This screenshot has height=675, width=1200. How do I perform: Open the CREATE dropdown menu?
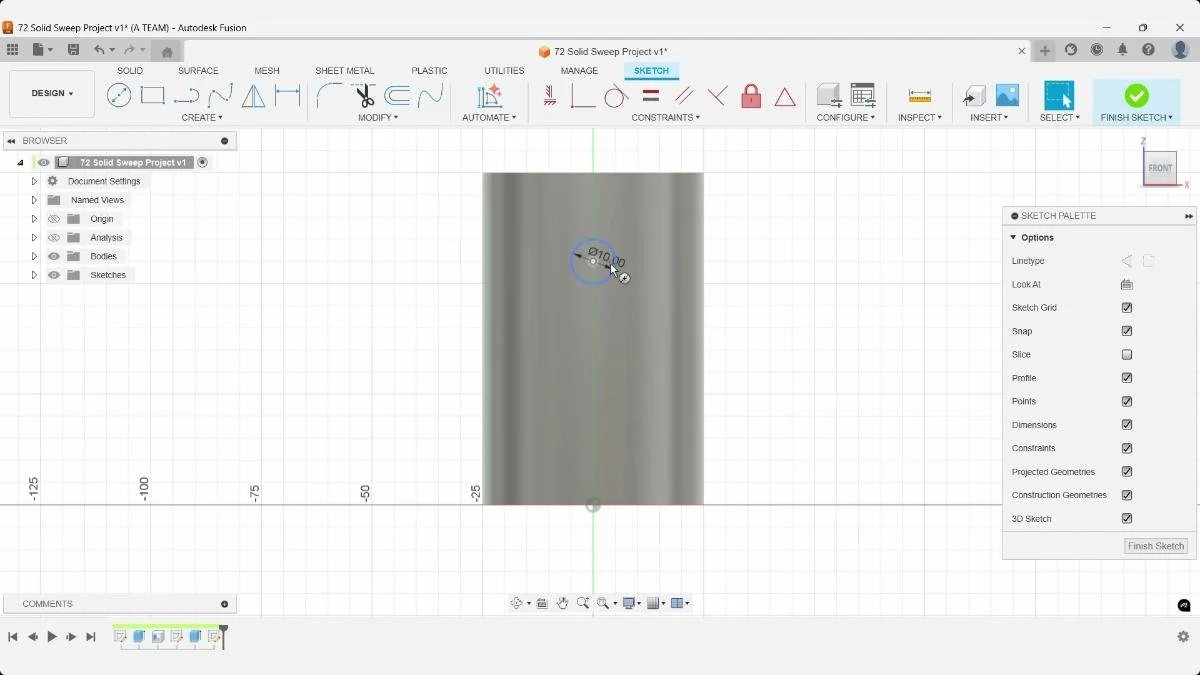[202, 117]
